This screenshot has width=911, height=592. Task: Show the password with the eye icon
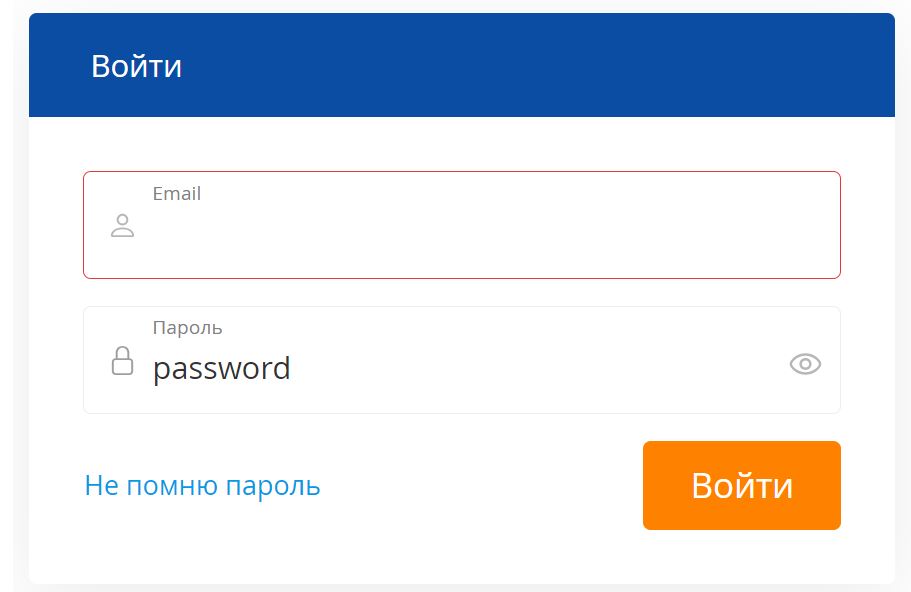pyautogui.click(x=805, y=364)
